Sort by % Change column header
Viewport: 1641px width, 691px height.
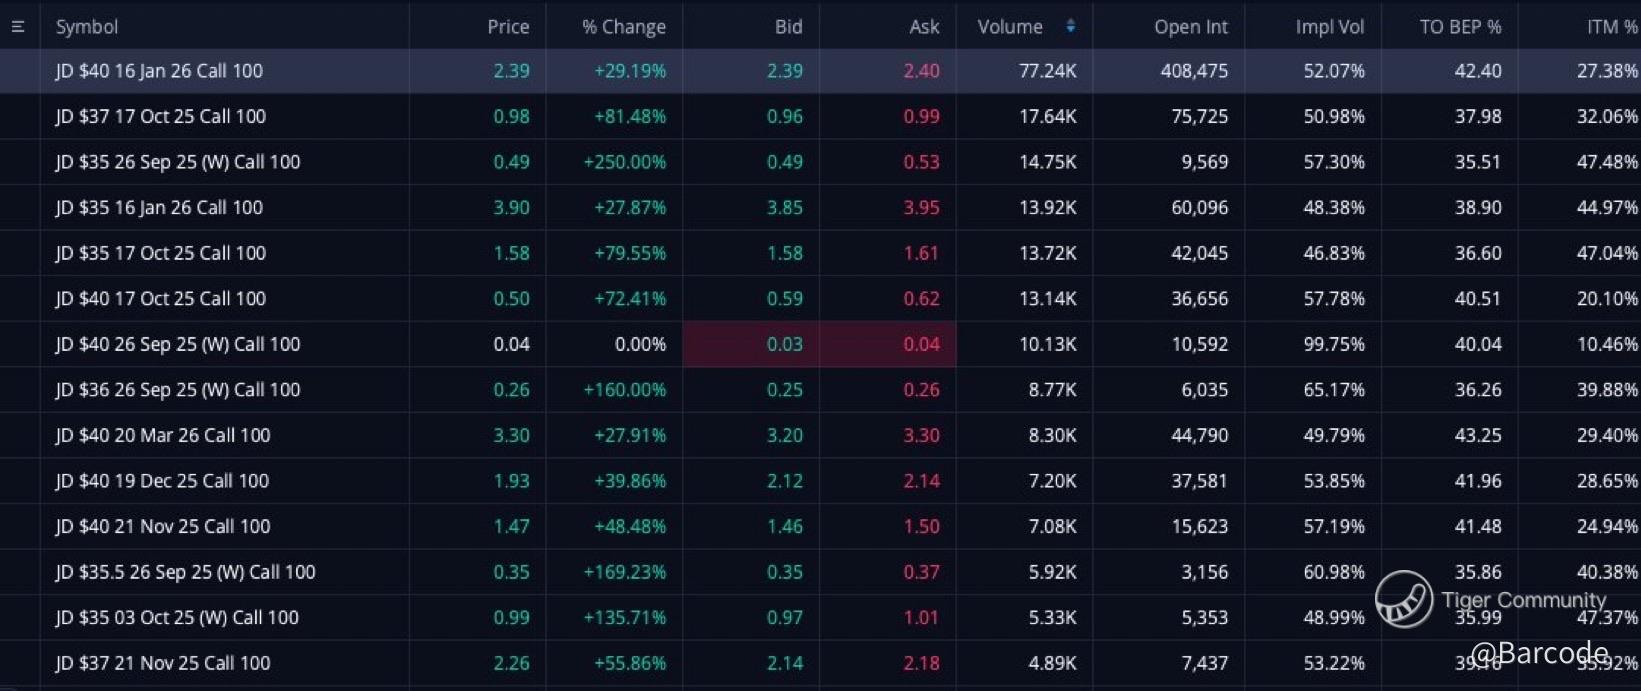tap(624, 27)
